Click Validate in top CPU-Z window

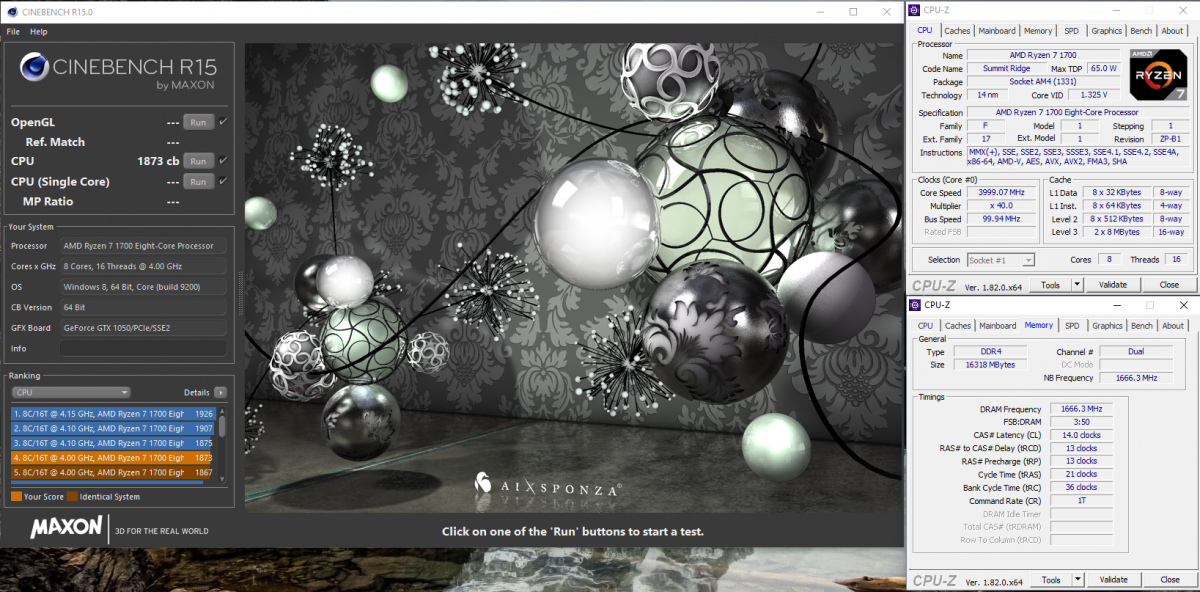click(1113, 285)
